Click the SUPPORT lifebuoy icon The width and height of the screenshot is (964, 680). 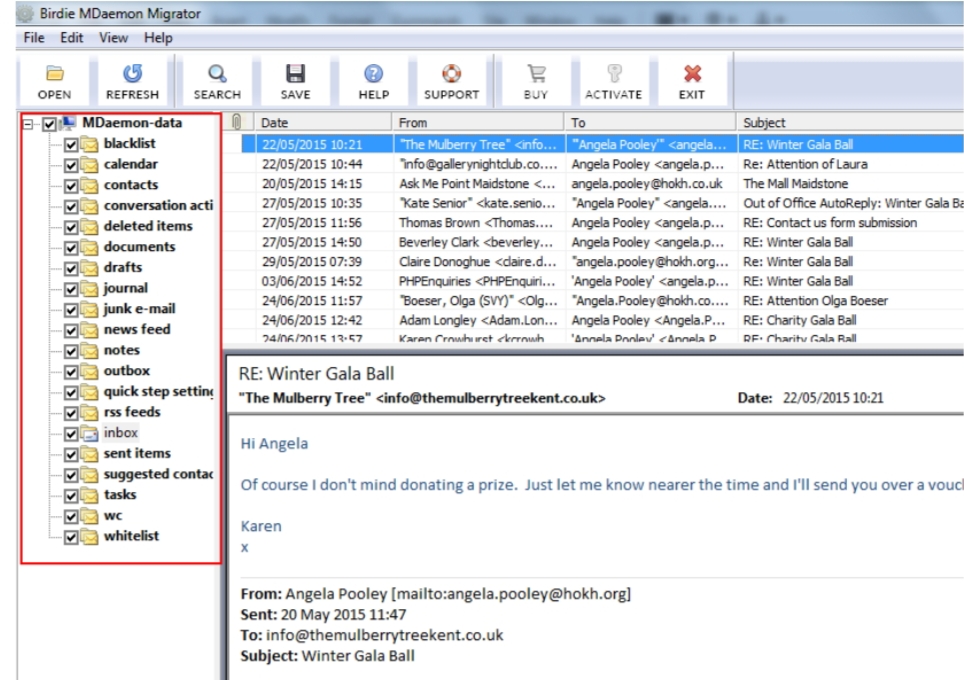[451, 80]
